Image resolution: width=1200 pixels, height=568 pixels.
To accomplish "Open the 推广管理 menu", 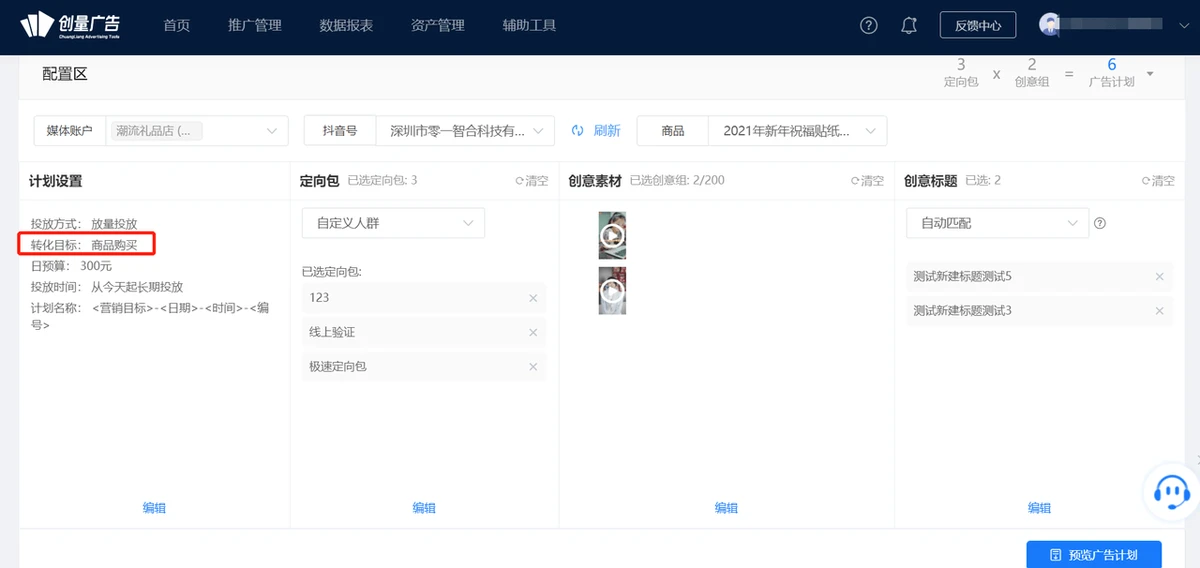I will (x=254, y=26).
